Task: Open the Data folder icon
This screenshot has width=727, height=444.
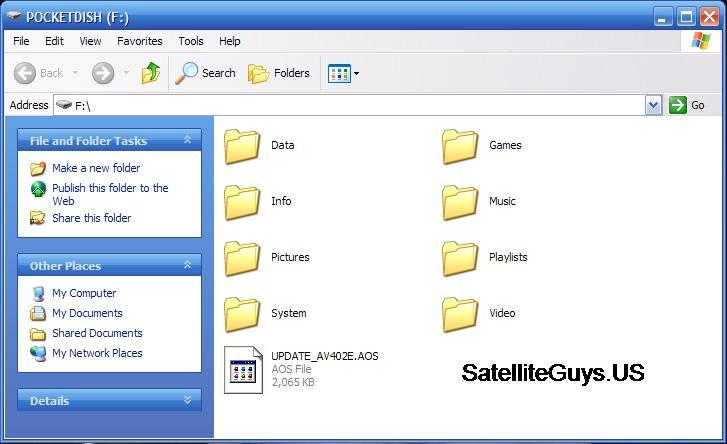Action: (242, 146)
